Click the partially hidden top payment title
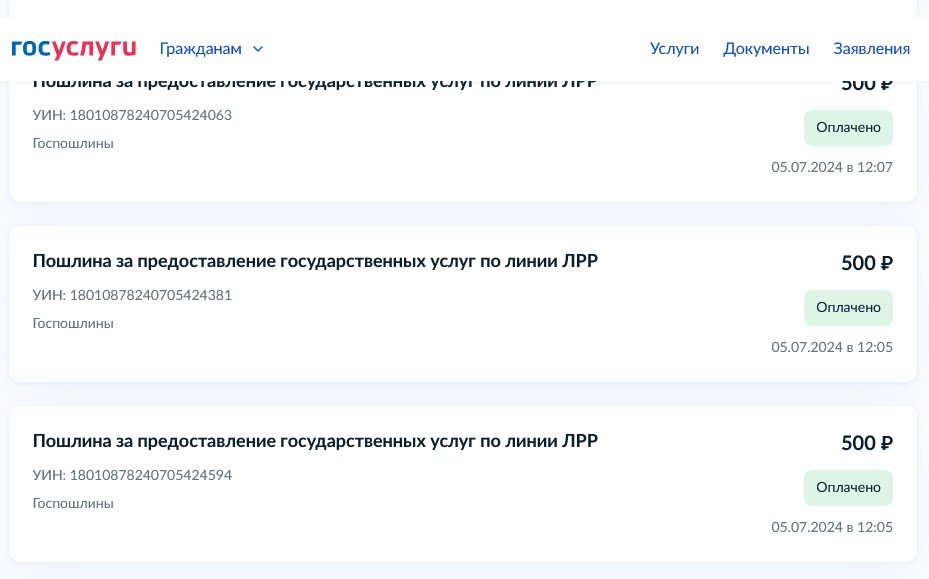The width and height of the screenshot is (929, 579). pyautogui.click(x=315, y=86)
